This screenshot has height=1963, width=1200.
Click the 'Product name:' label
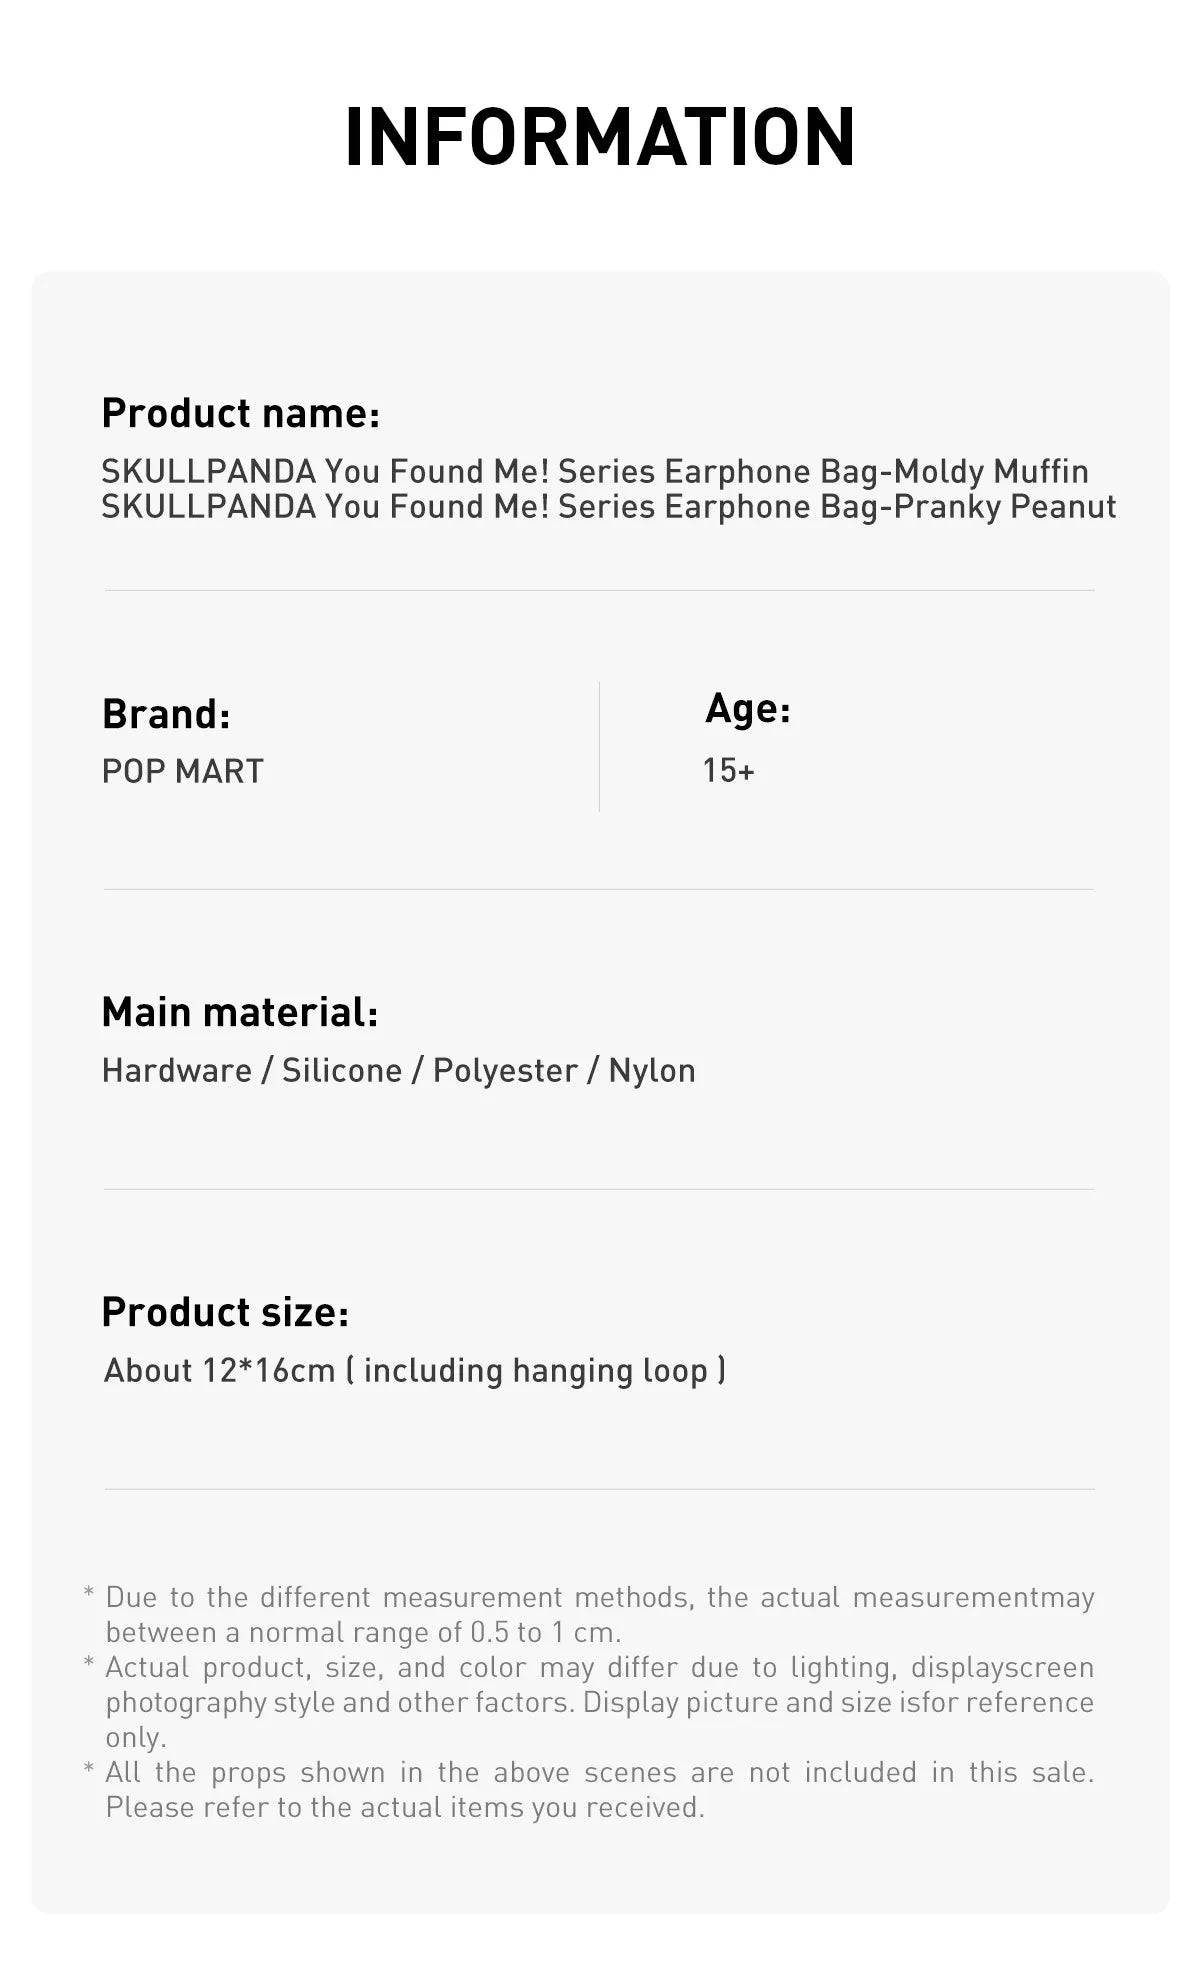click(241, 413)
